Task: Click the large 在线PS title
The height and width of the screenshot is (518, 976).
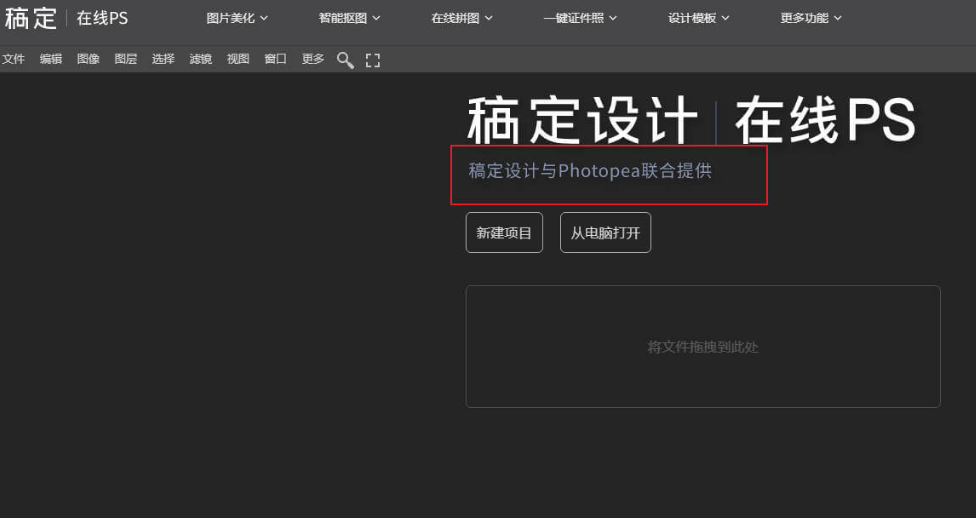Action: click(x=825, y=120)
